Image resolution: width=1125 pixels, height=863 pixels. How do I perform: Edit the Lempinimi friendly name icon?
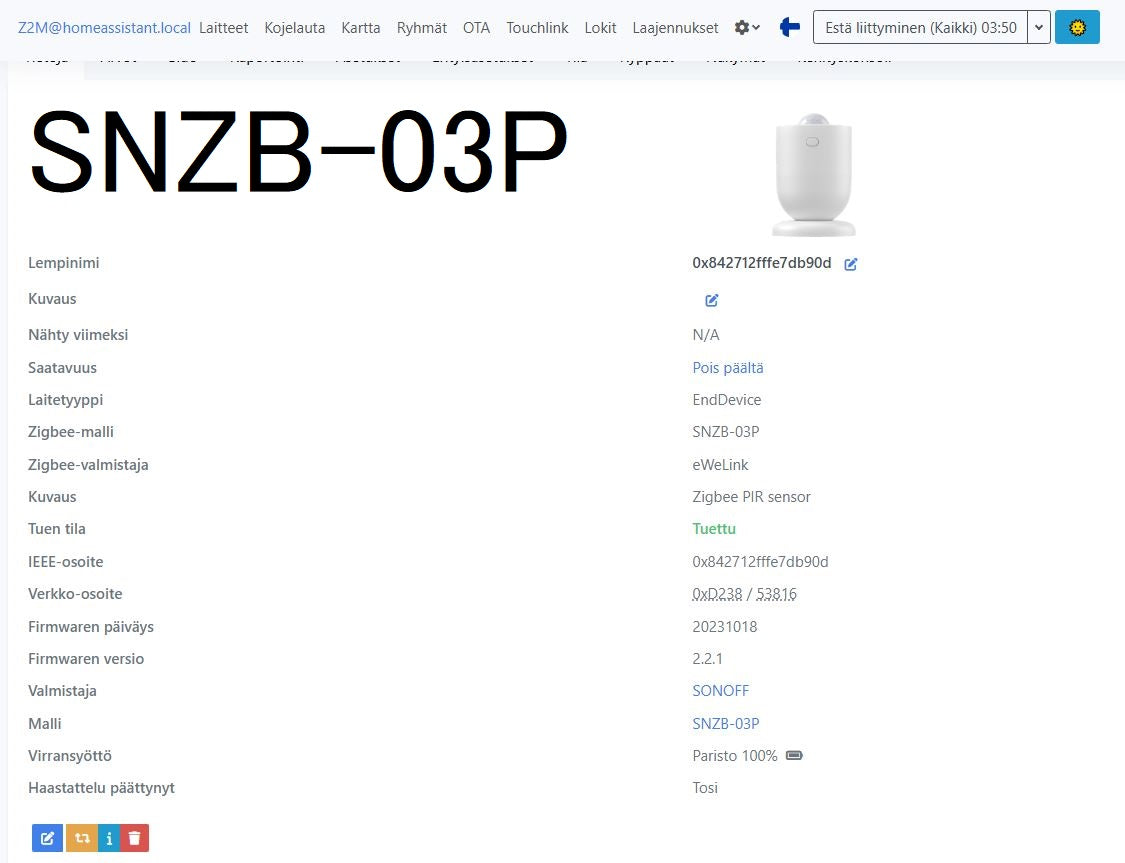[x=850, y=264]
